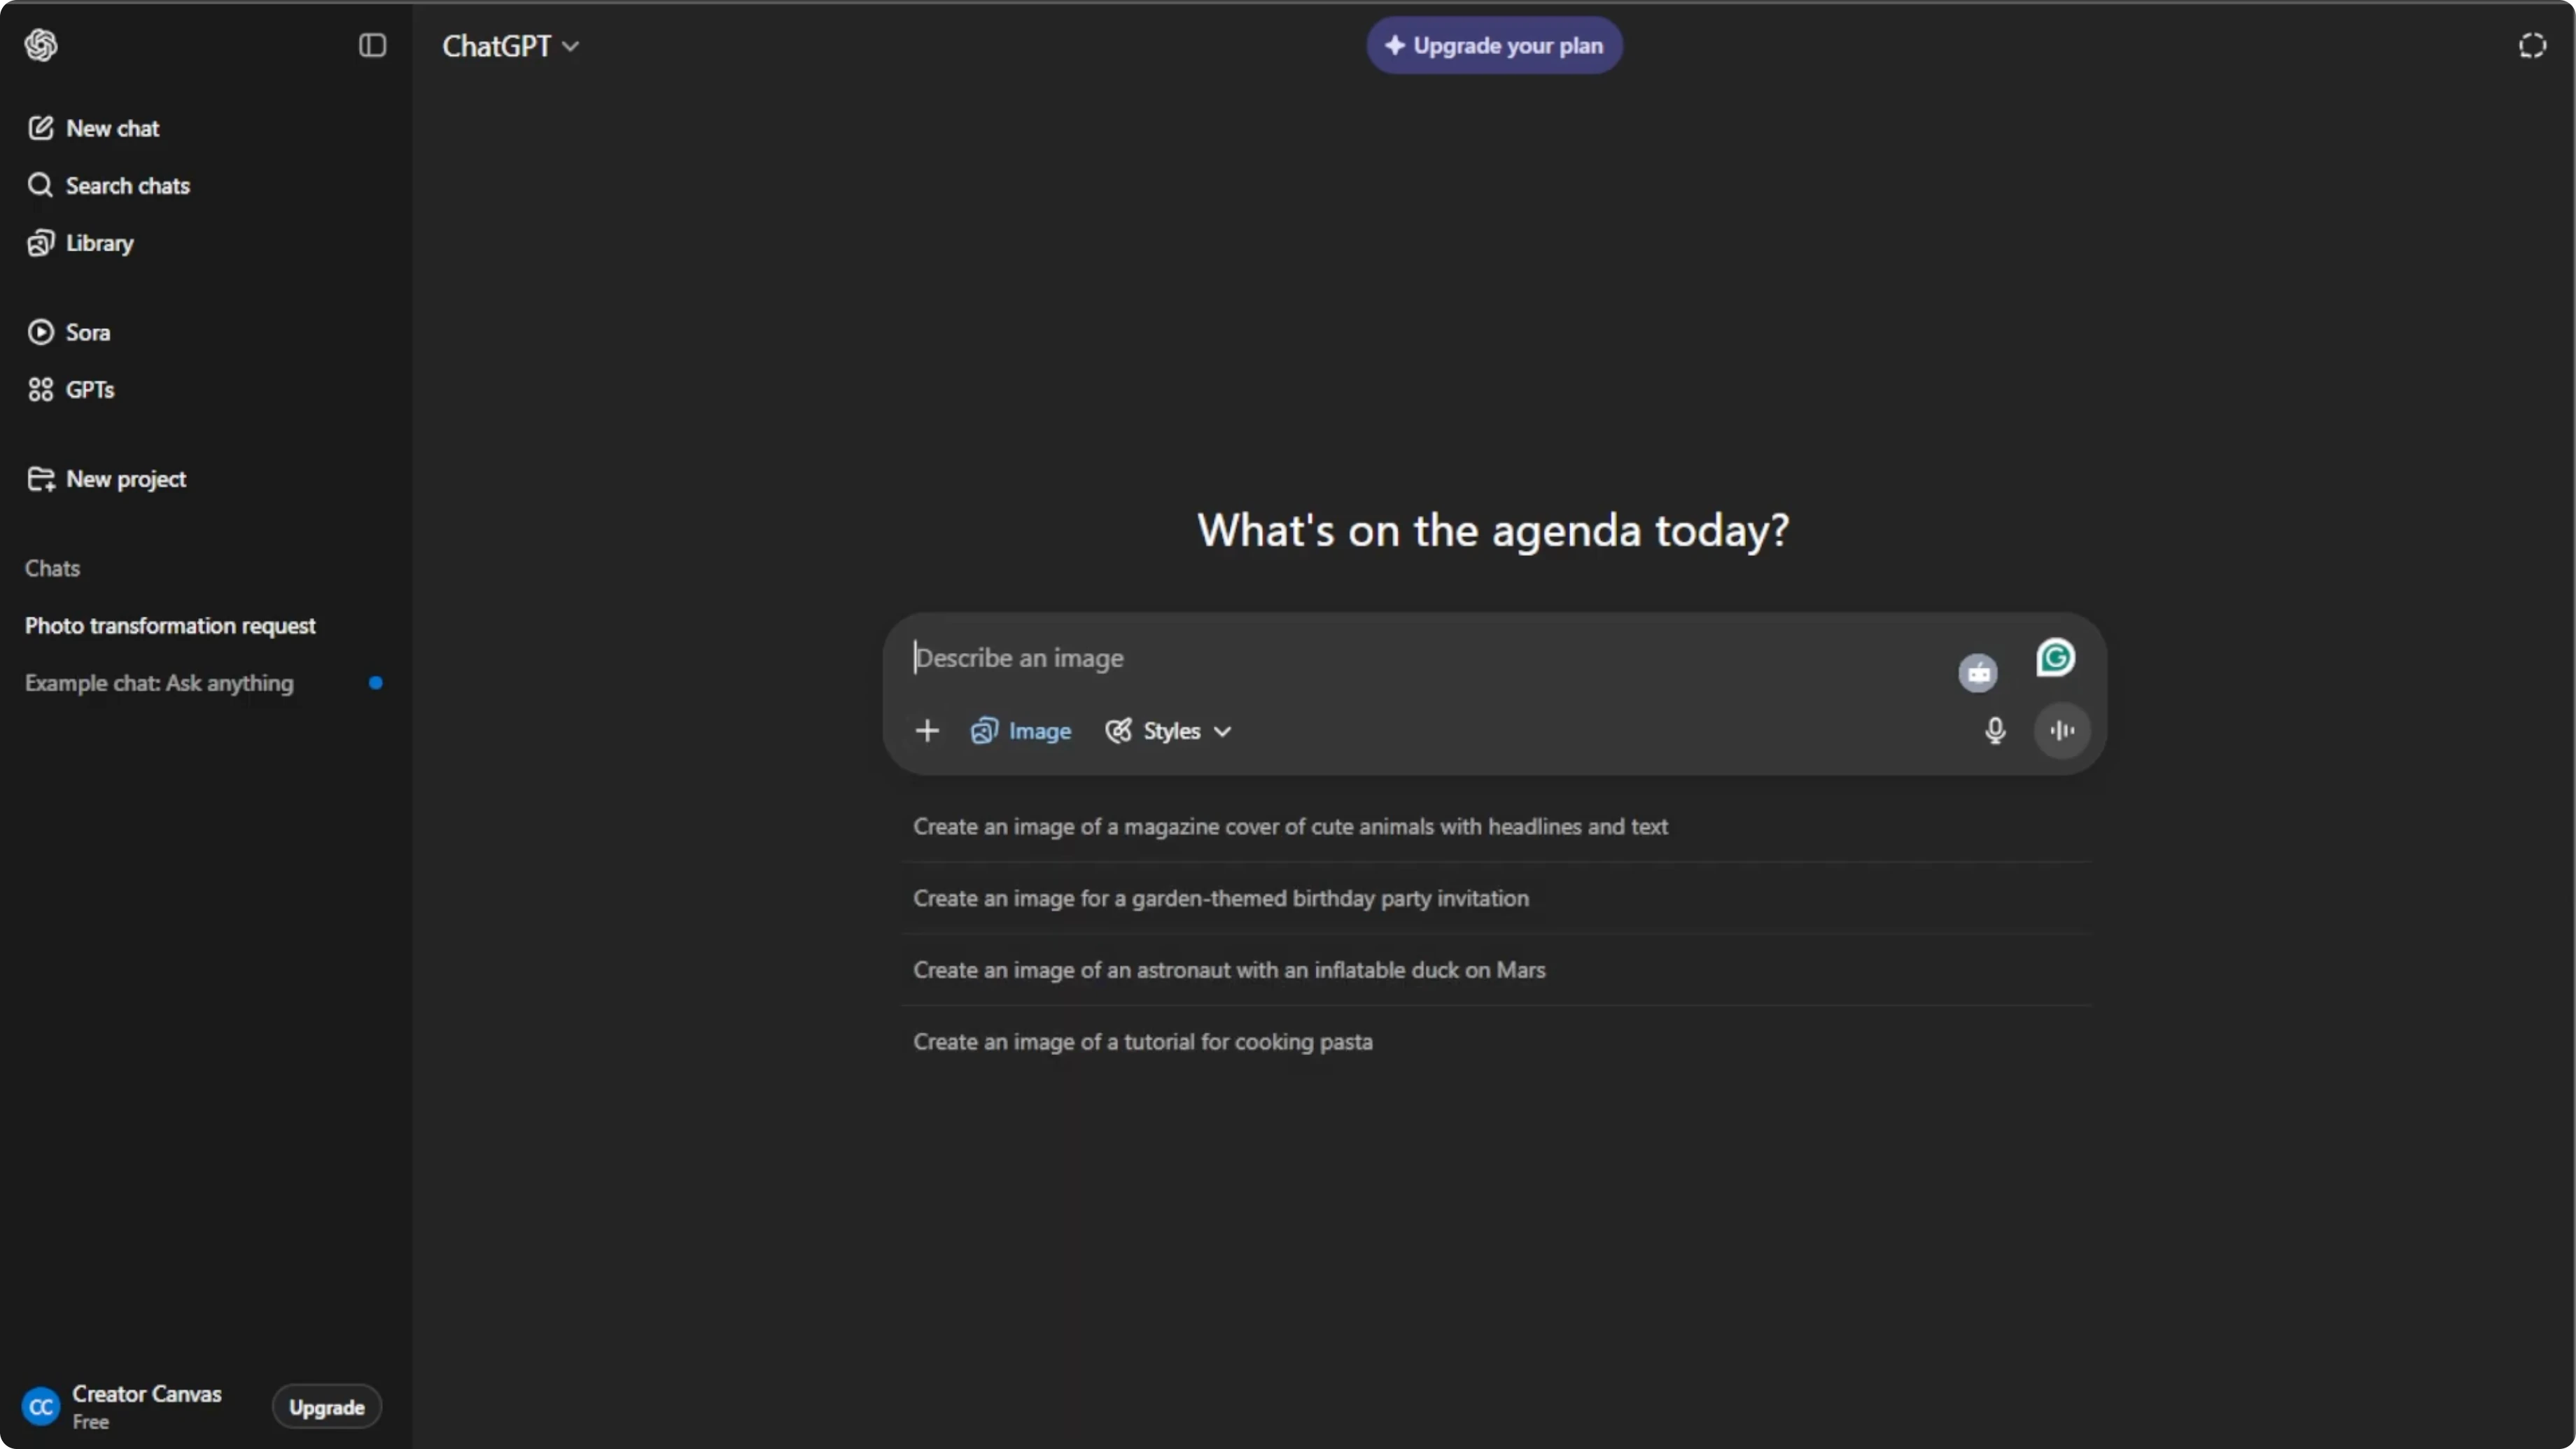Click the Sora play icon

tap(40, 332)
